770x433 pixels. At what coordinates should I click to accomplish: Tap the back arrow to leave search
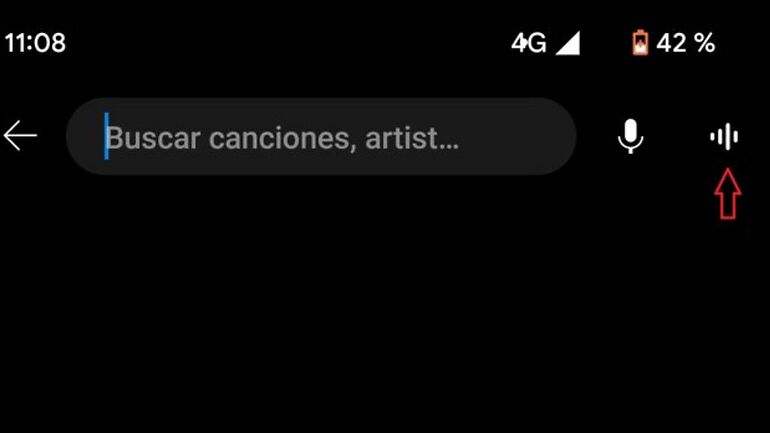point(20,135)
